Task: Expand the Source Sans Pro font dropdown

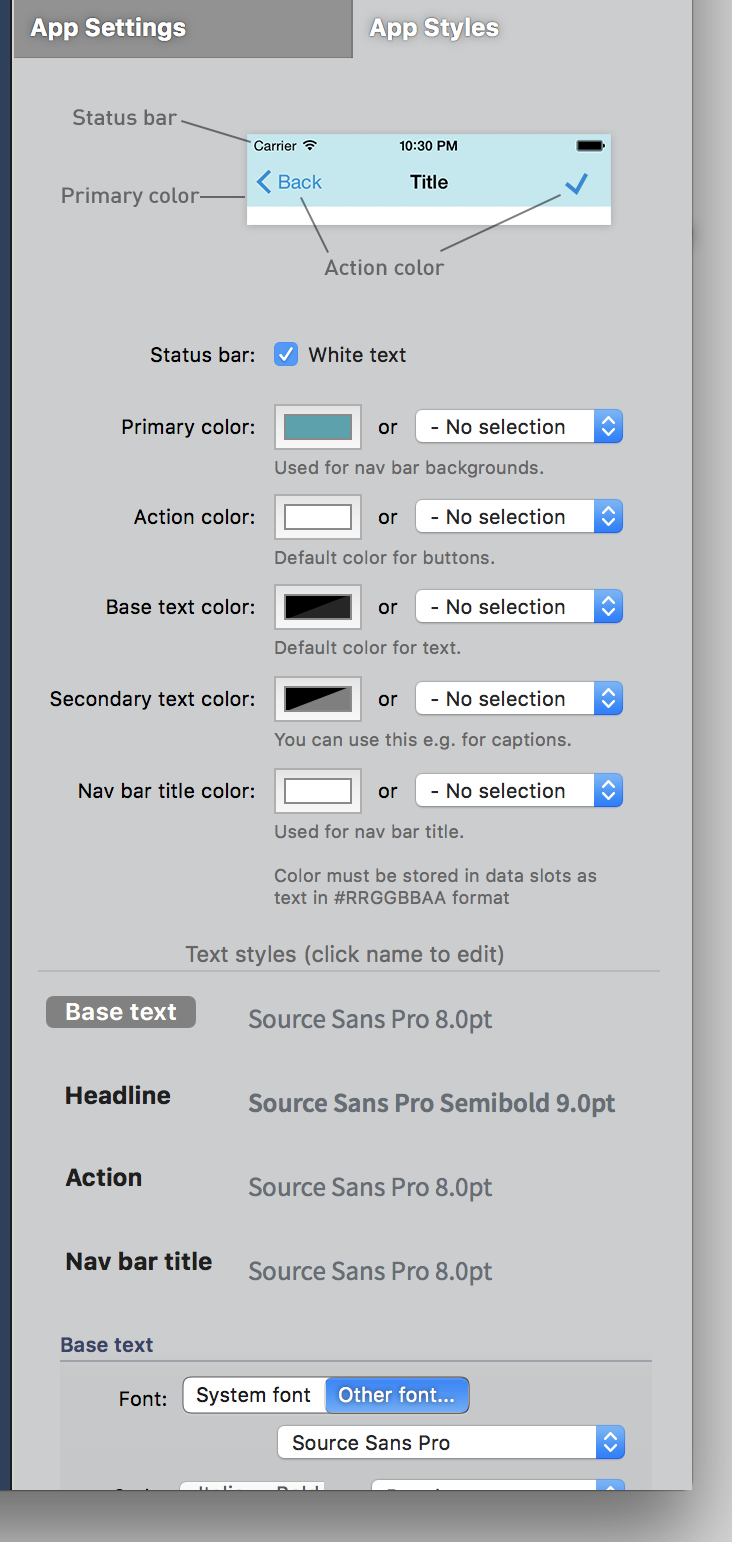Action: (x=451, y=1443)
